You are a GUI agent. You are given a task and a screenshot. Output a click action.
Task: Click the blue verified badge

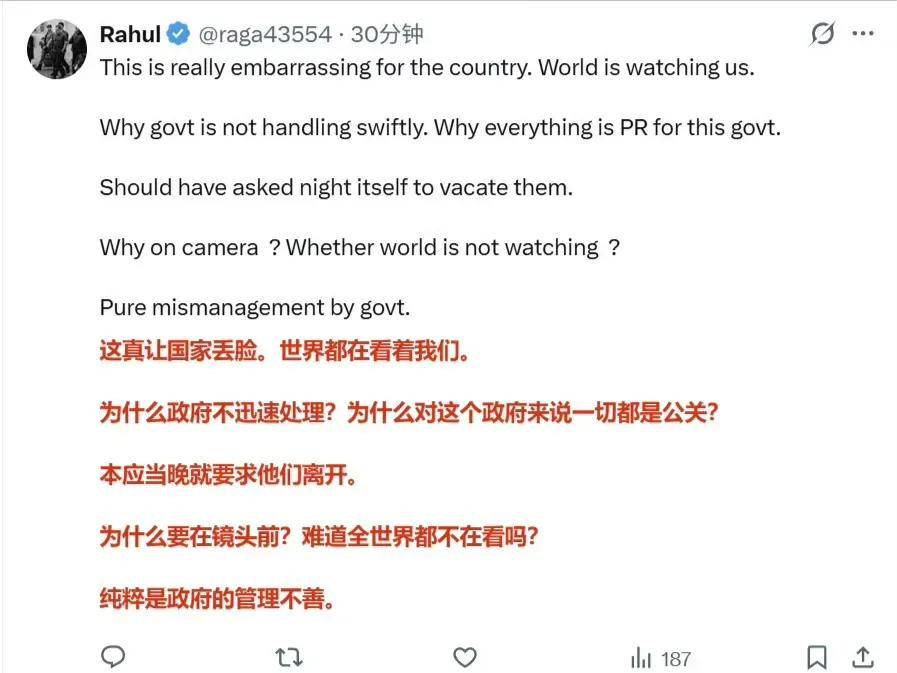pos(178,34)
